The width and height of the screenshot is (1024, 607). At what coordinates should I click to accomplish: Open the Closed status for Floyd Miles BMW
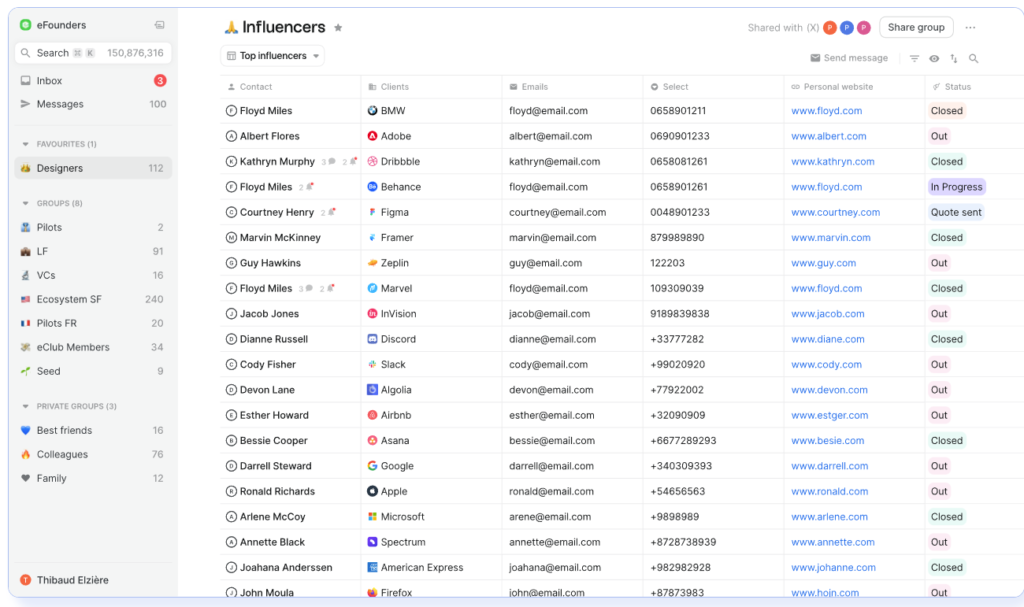(x=946, y=110)
